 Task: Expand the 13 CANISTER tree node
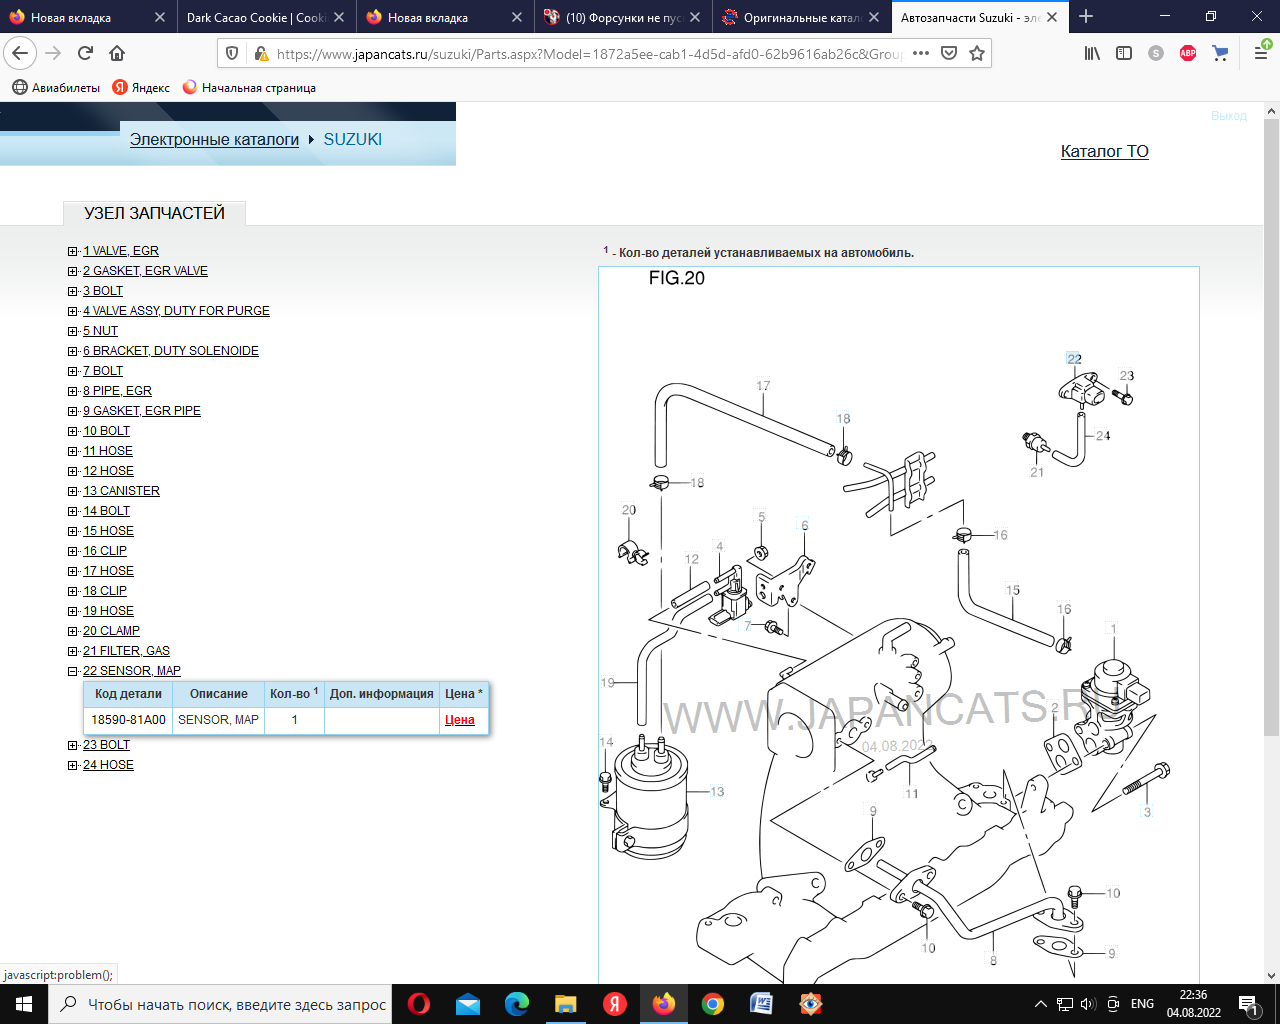73,491
